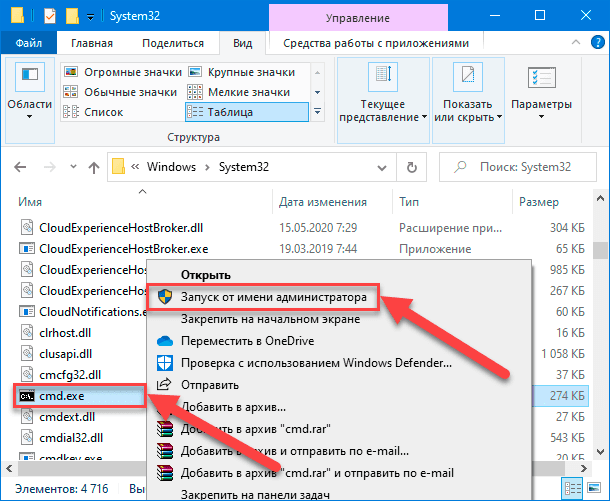
Task: Select Таблица layout
Action: pos(247,112)
